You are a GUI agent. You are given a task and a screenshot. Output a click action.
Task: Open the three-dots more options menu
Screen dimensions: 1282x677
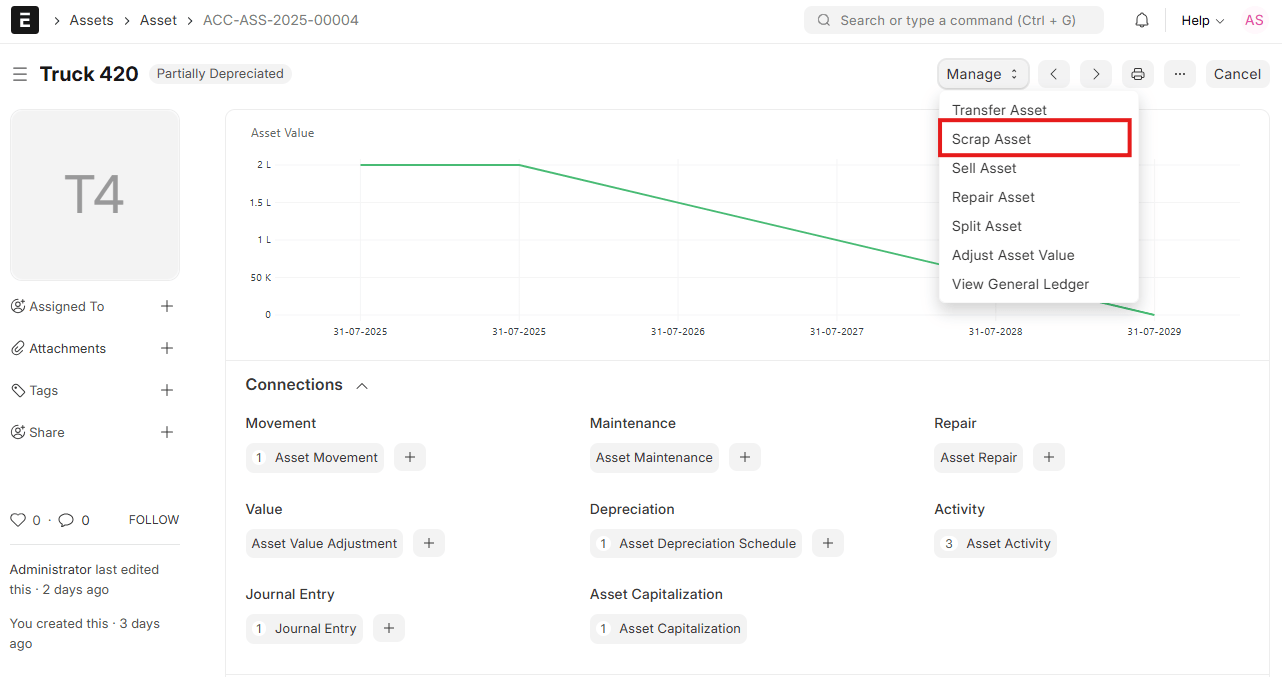(1180, 74)
